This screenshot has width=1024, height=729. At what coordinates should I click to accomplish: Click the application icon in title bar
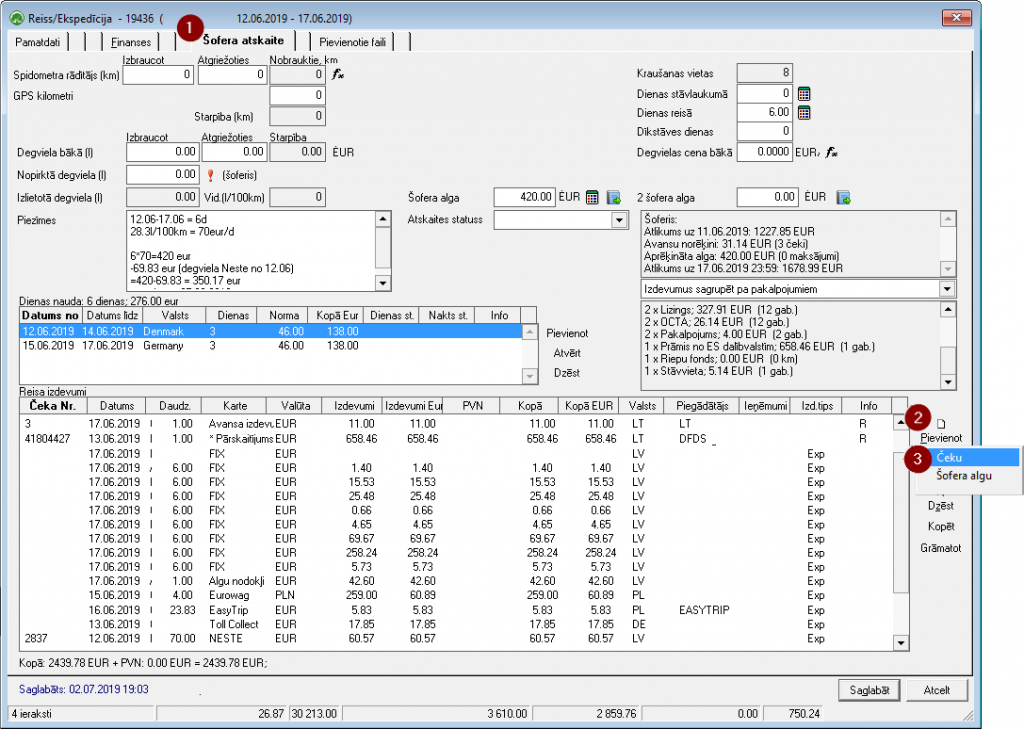point(18,18)
